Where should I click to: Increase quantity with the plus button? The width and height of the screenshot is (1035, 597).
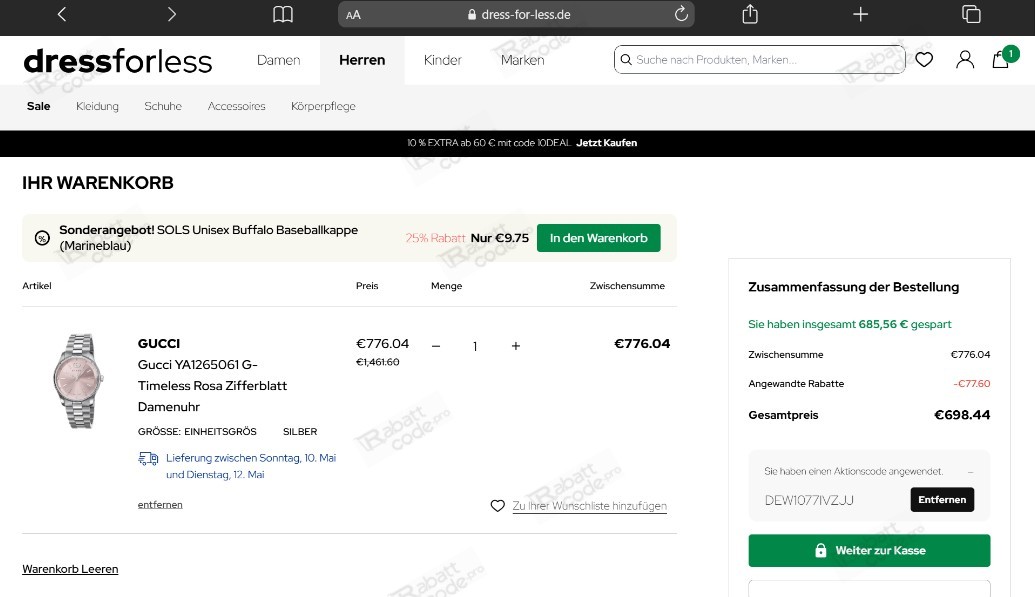[516, 346]
